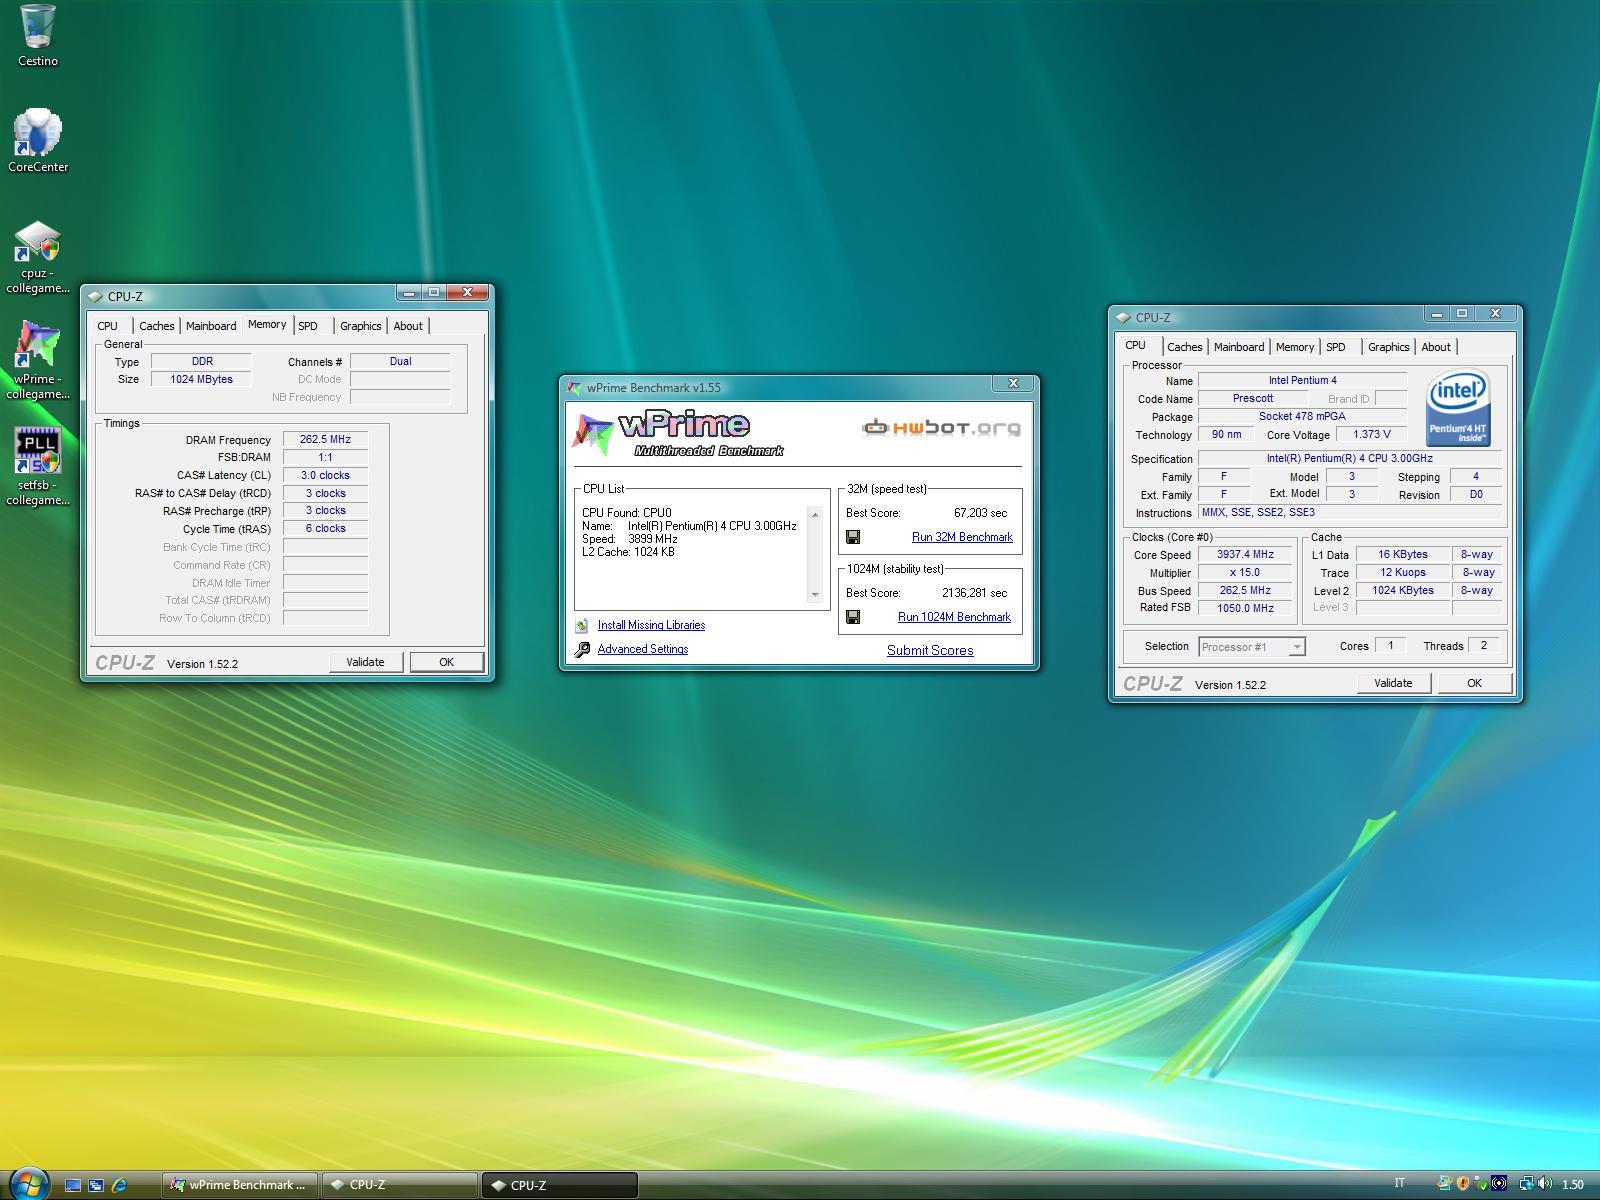
Task: Click the Windows security shield tray icon
Action: pos(1463,1184)
